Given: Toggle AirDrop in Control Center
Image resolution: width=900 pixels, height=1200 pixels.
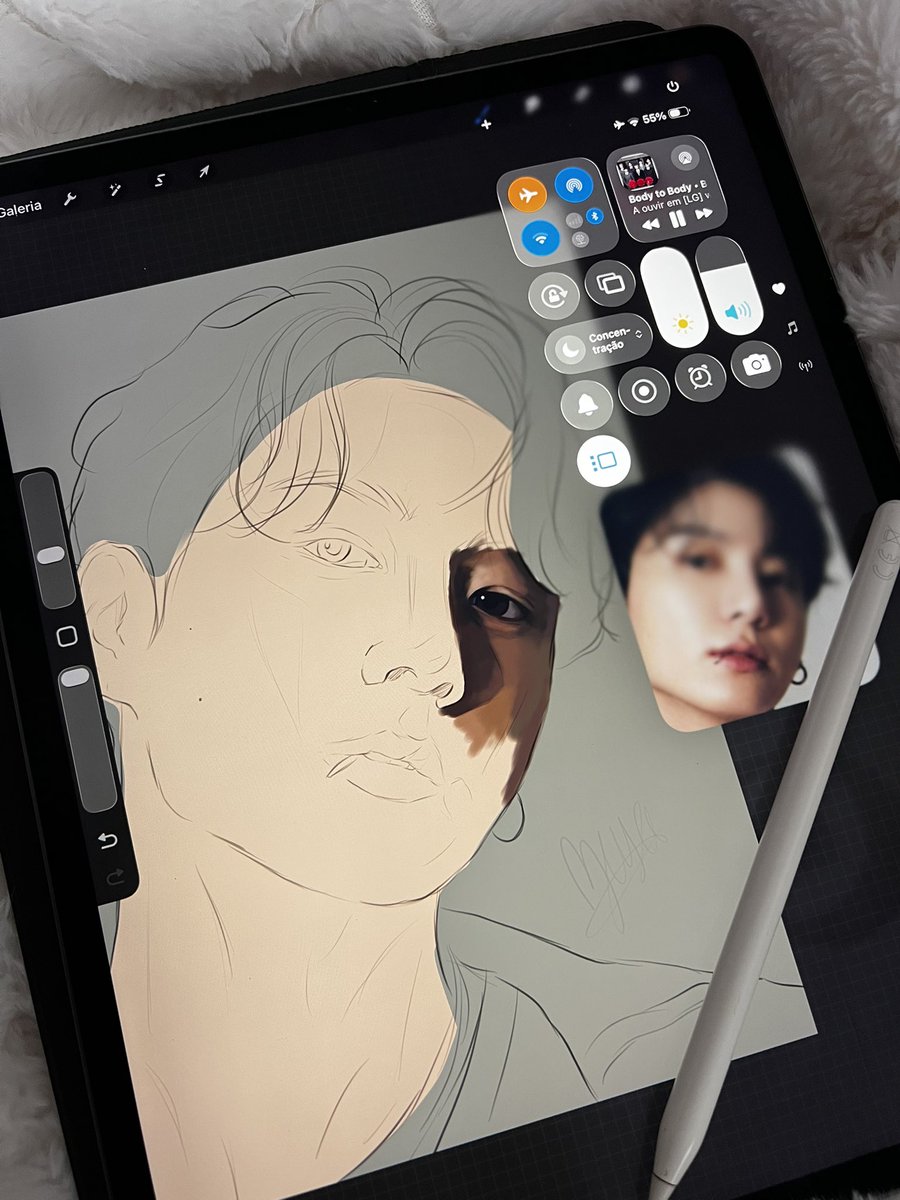Looking at the screenshot, I should (x=574, y=185).
